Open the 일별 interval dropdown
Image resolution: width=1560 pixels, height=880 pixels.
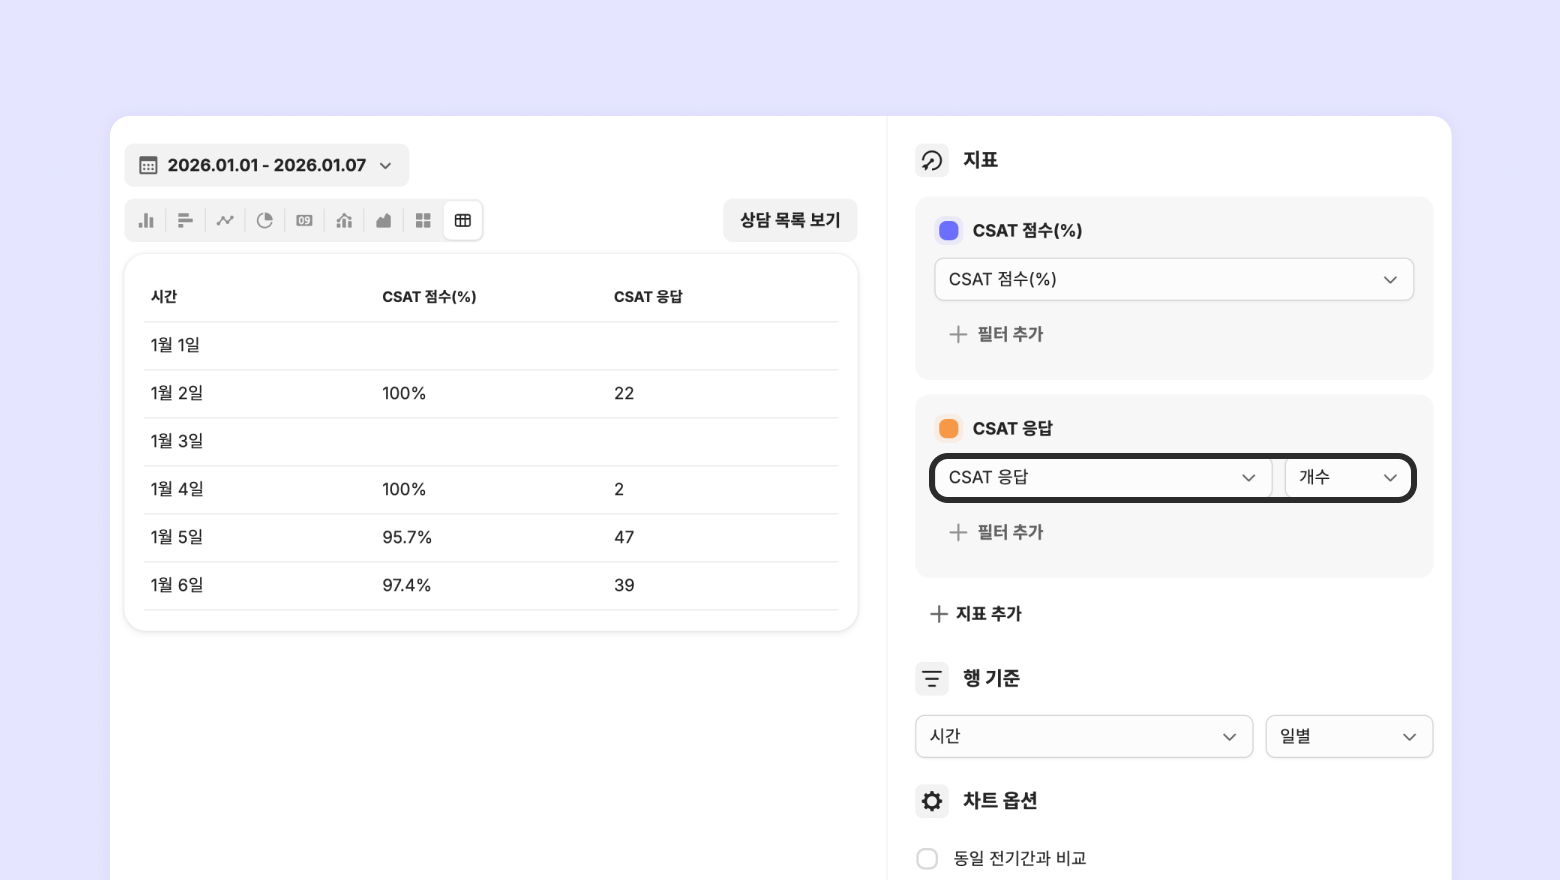pyautogui.click(x=1348, y=737)
